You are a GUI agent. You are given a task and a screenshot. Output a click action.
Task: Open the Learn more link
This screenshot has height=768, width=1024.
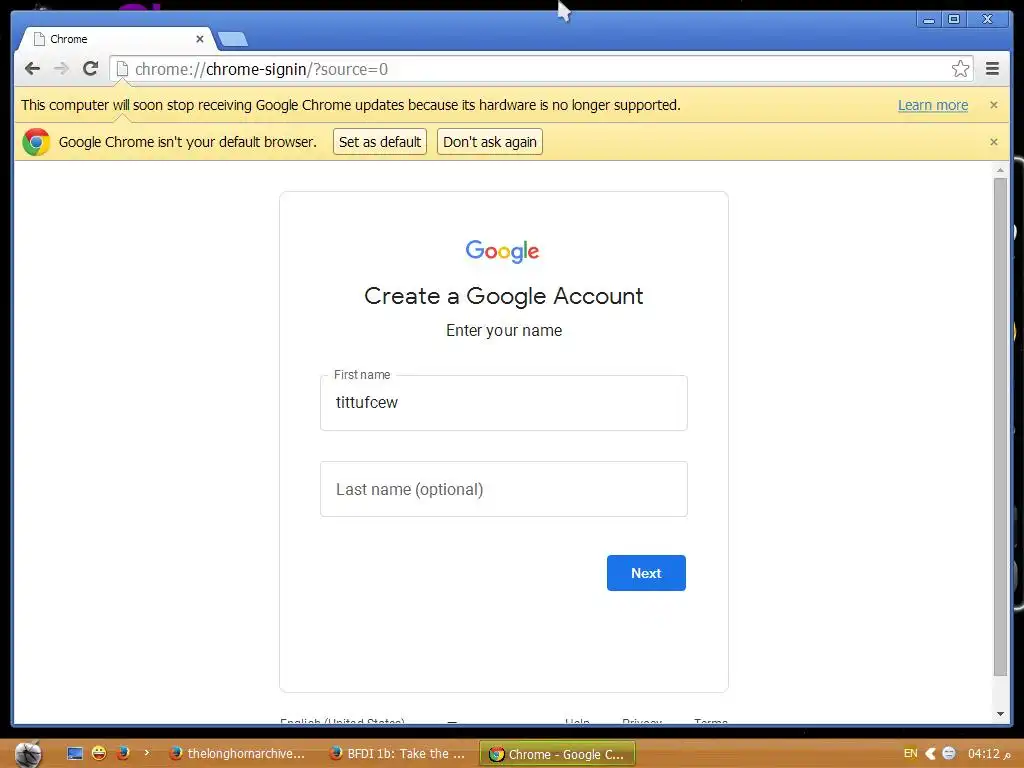click(933, 105)
